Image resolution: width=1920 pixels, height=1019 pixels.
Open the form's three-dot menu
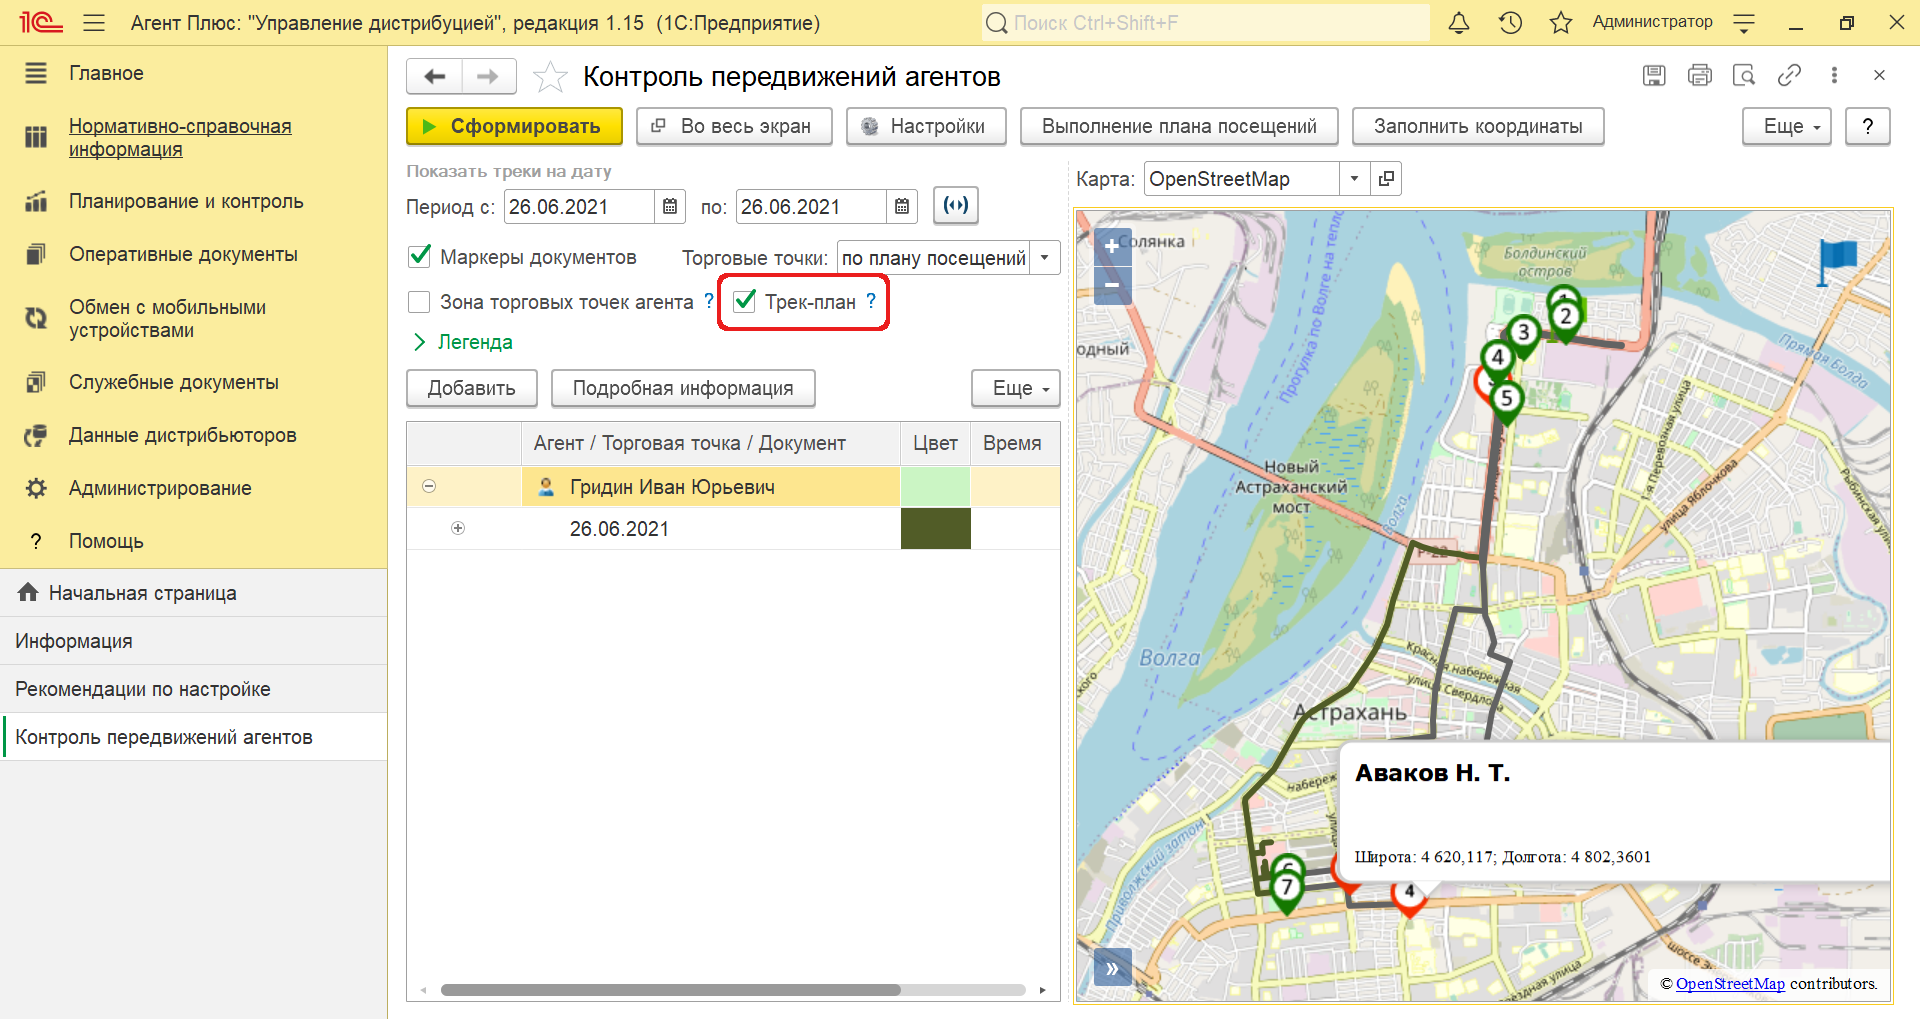tap(1834, 75)
